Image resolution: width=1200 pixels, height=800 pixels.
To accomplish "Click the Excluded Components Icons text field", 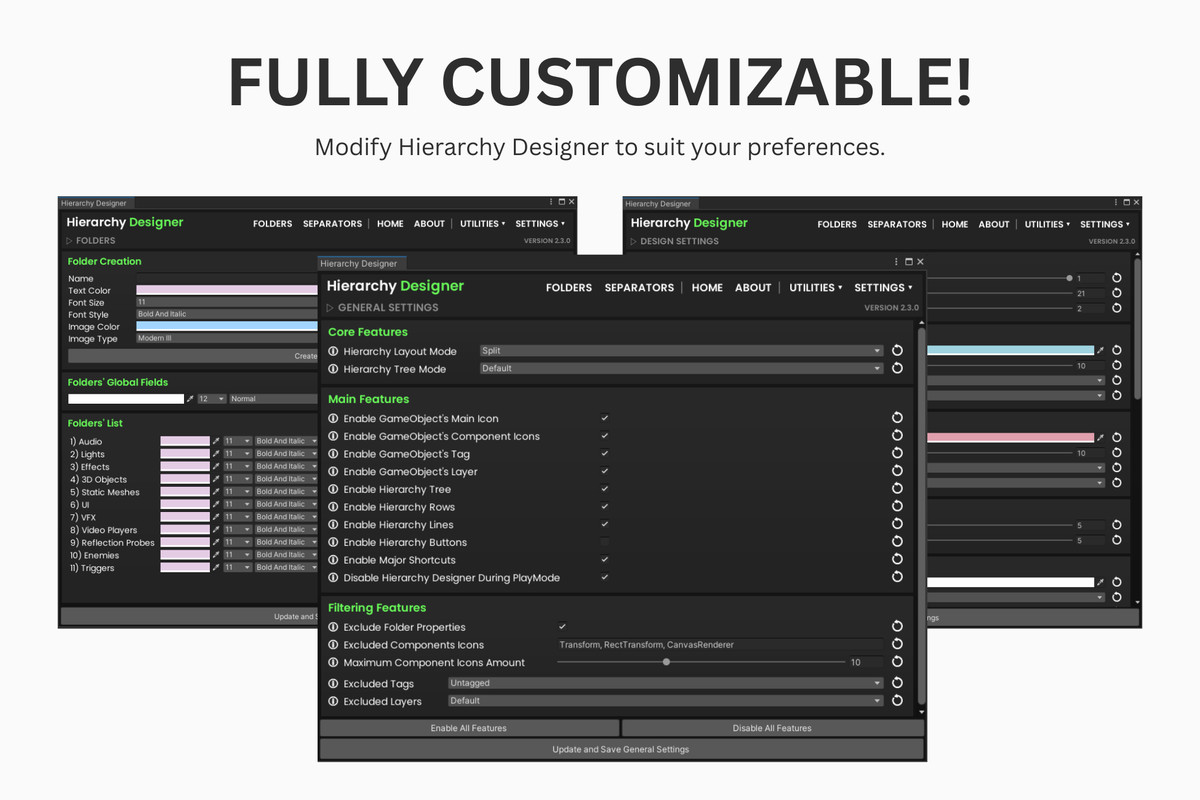I will [x=721, y=645].
